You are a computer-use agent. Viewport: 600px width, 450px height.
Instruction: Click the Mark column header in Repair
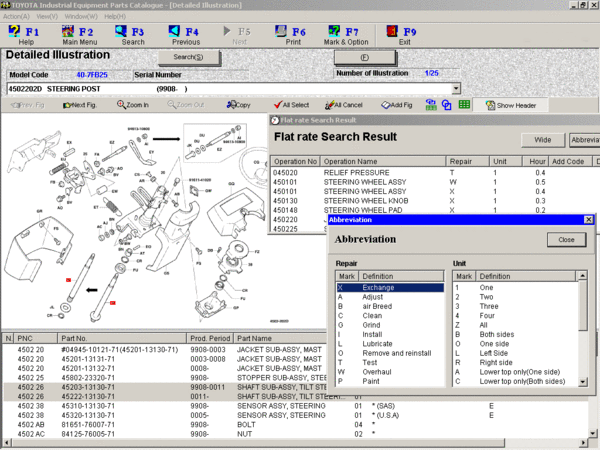tap(347, 276)
